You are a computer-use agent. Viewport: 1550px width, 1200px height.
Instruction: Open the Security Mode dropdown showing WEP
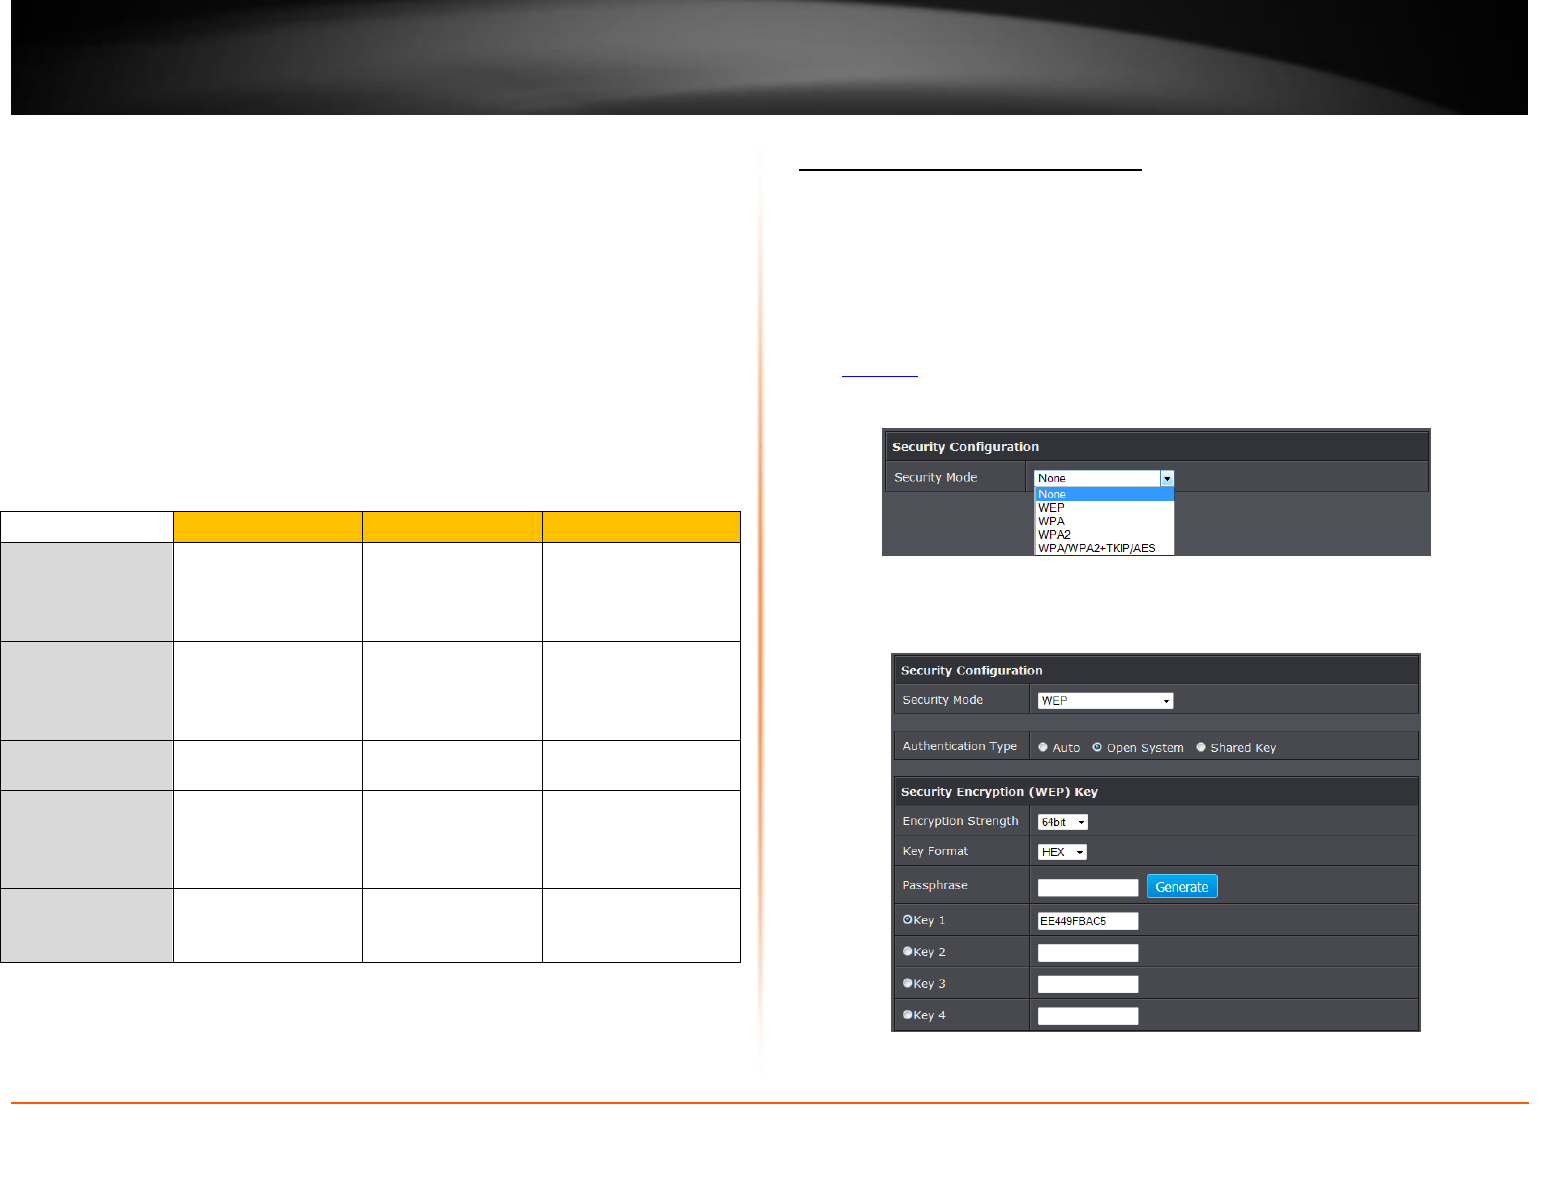coord(1105,701)
